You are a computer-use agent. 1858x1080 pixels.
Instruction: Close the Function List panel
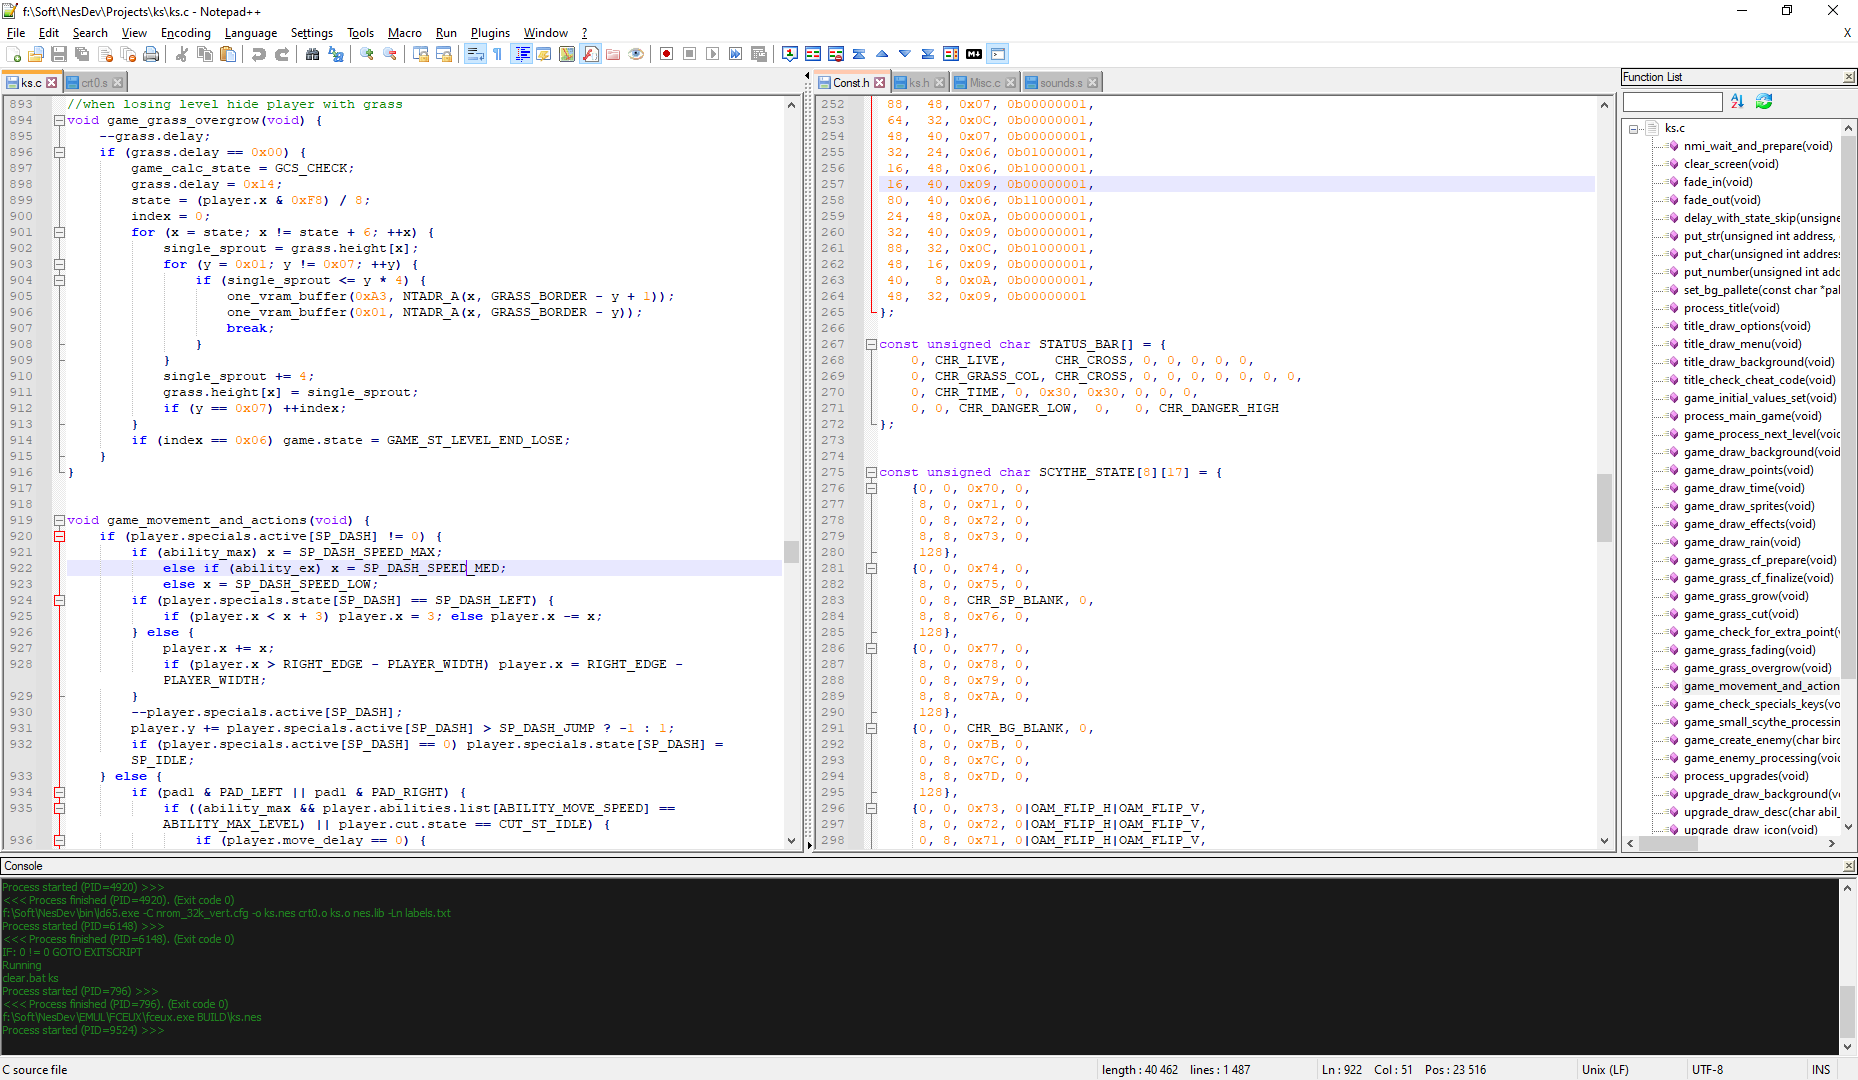point(1848,77)
